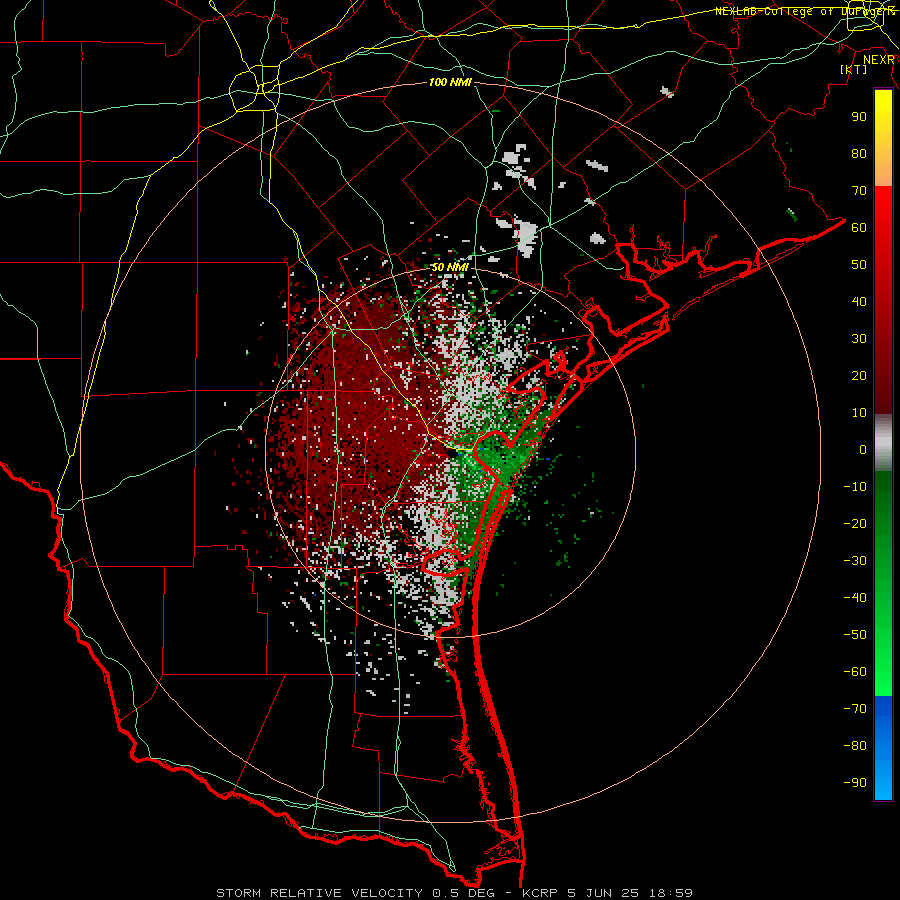Image resolution: width=900 pixels, height=900 pixels.
Task: Click the NEXLAB-College of DuPage credit text
Action: click(x=805, y=11)
